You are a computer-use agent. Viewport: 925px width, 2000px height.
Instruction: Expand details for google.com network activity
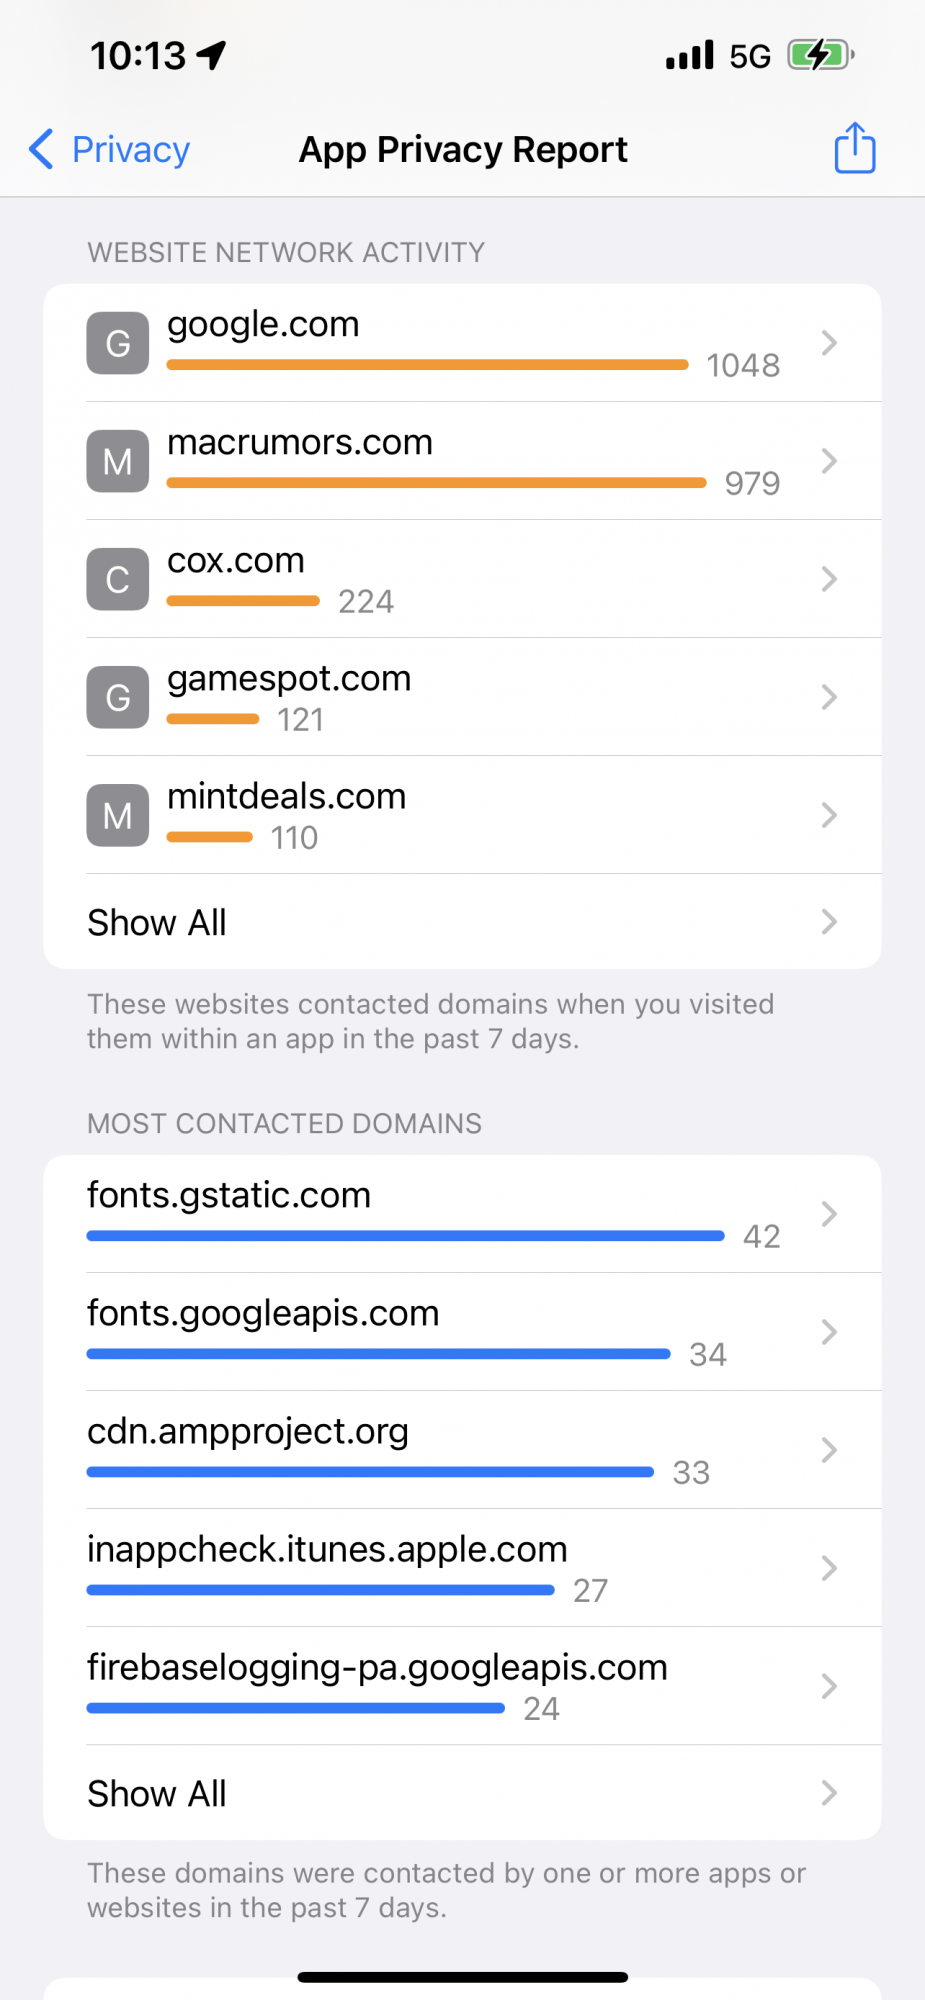coord(828,342)
